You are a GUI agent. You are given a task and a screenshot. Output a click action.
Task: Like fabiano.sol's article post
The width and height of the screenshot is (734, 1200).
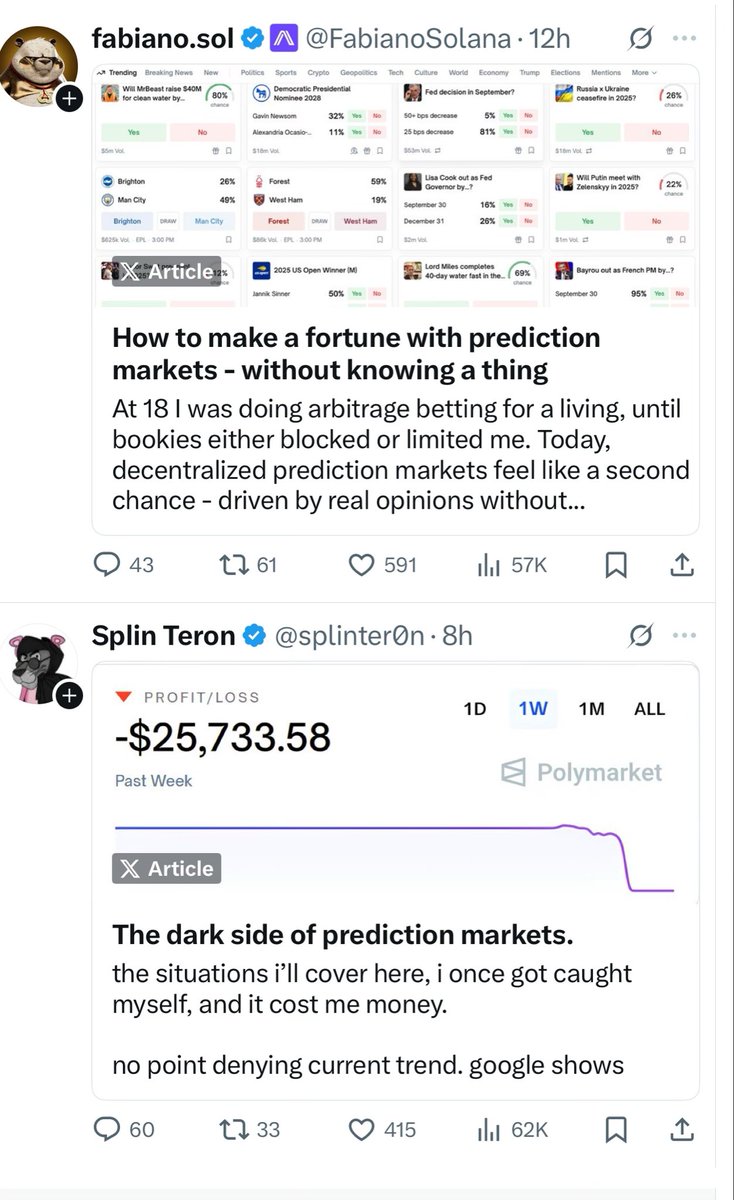(360, 564)
